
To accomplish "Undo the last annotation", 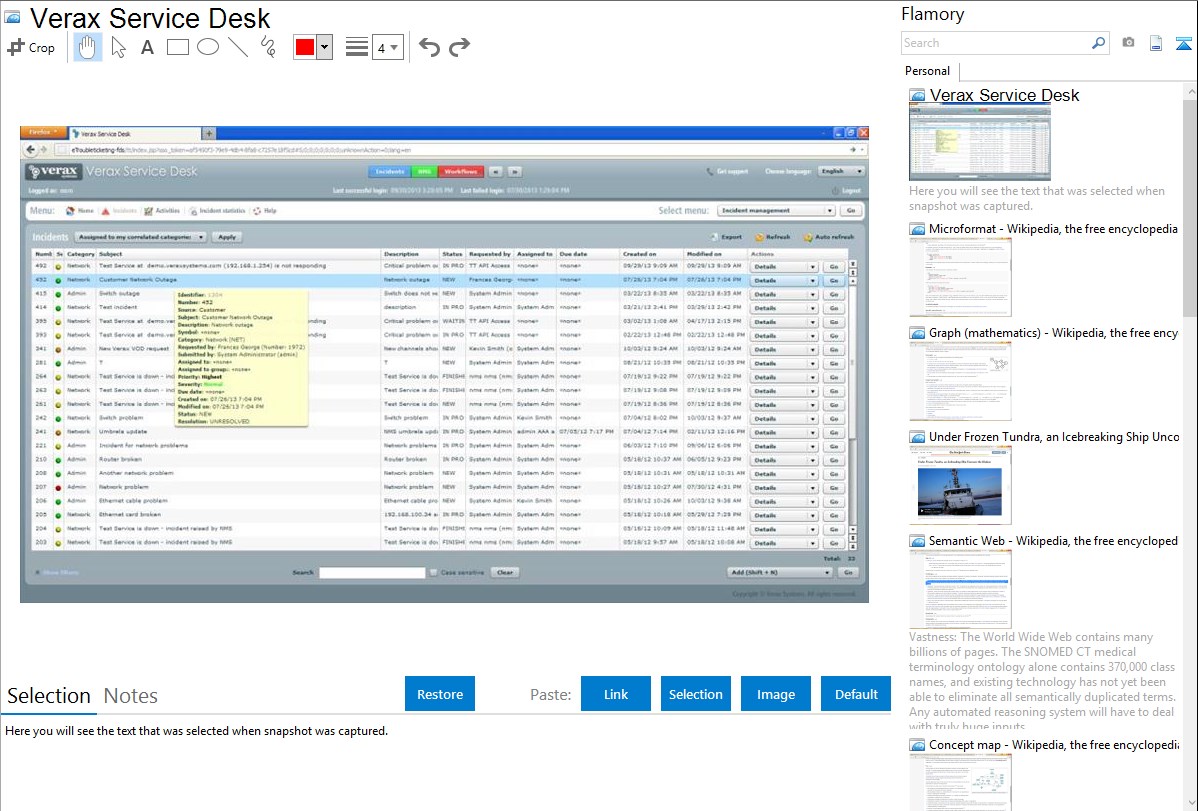I will click(x=429, y=47).
